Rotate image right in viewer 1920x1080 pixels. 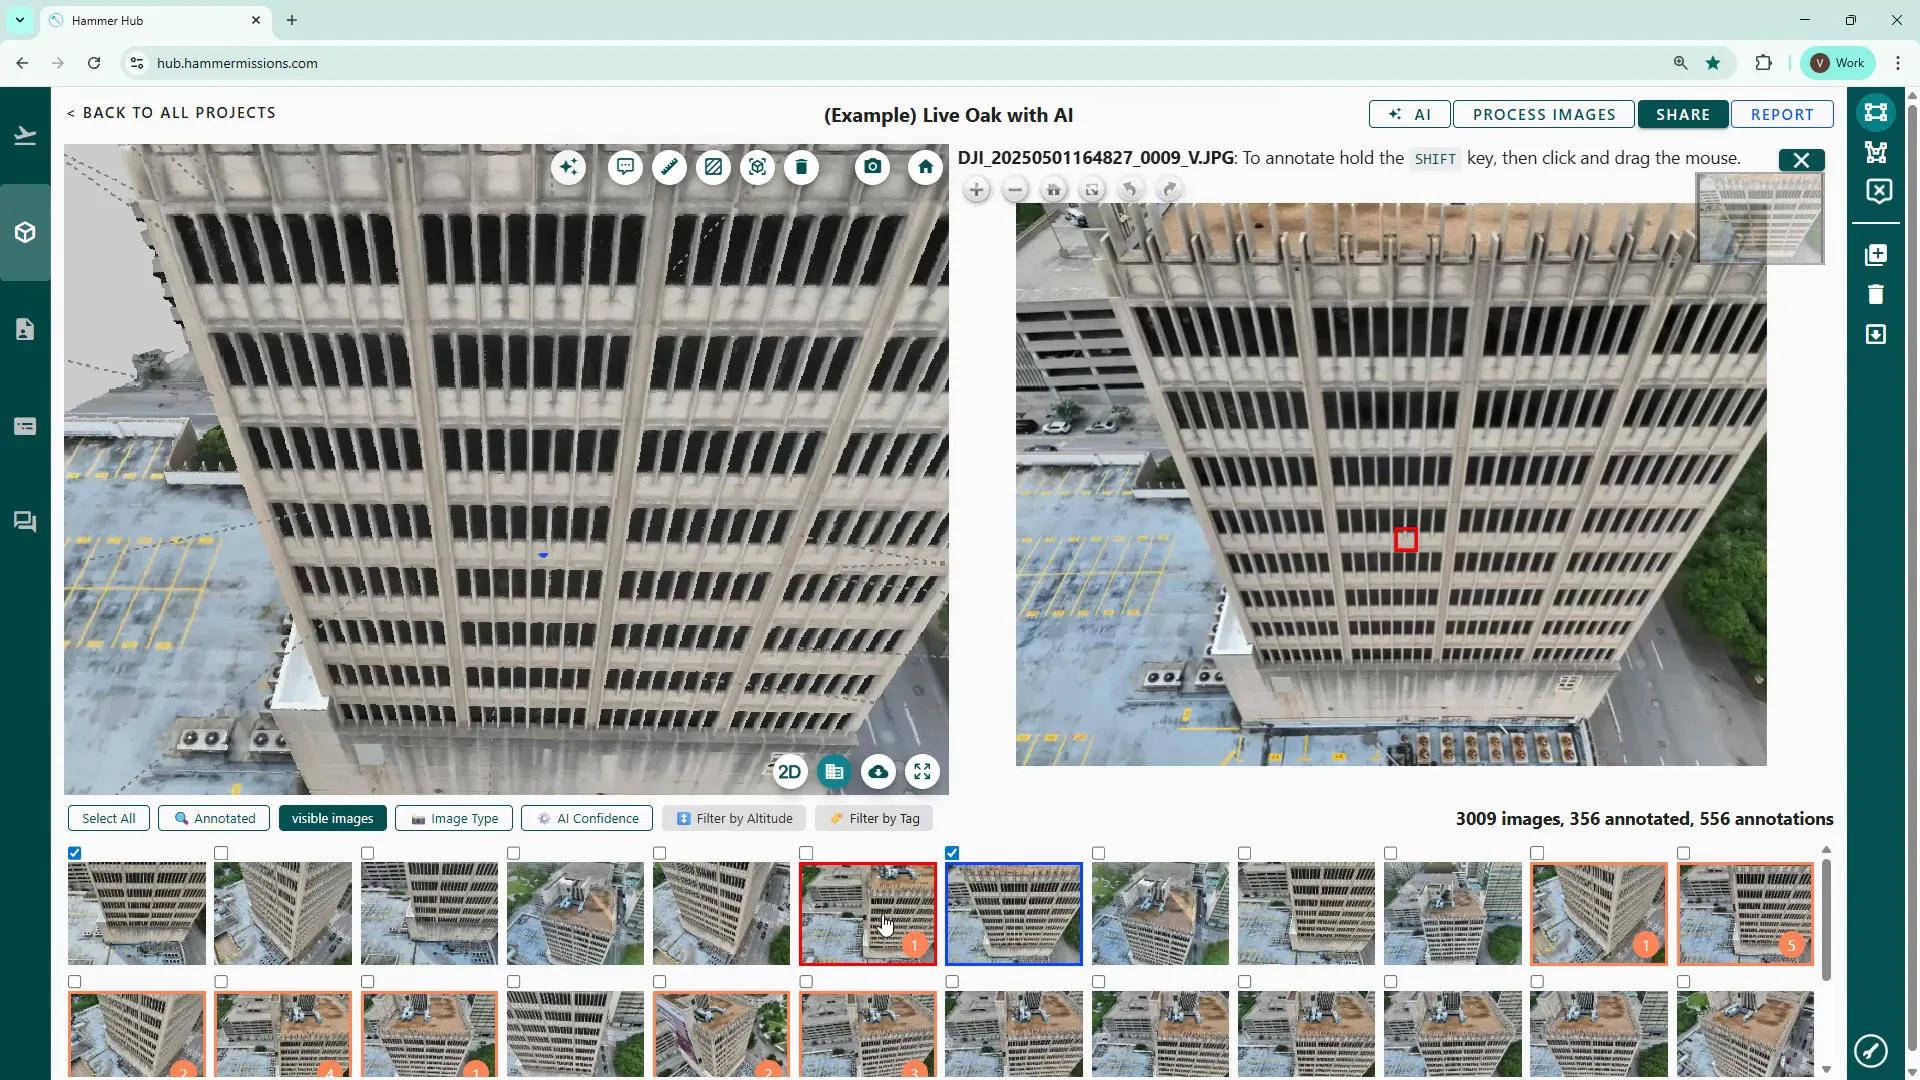1169,190
